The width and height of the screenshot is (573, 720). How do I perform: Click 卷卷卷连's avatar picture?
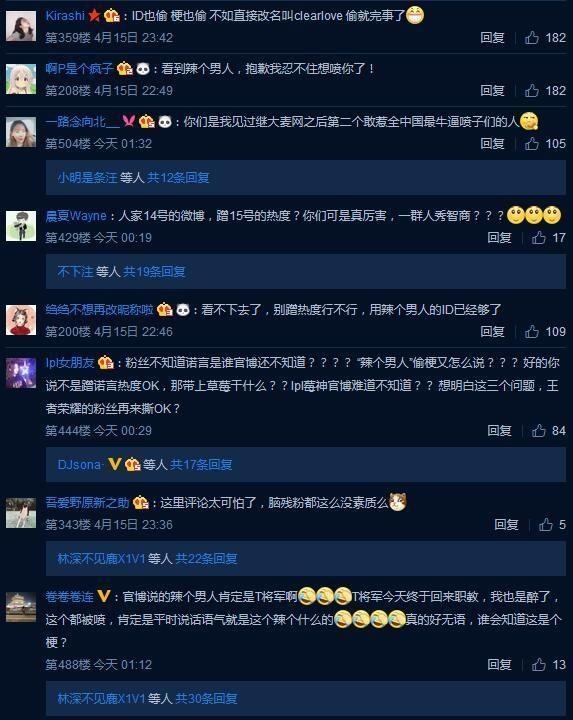pyautogui.click(x=21, y=607)
